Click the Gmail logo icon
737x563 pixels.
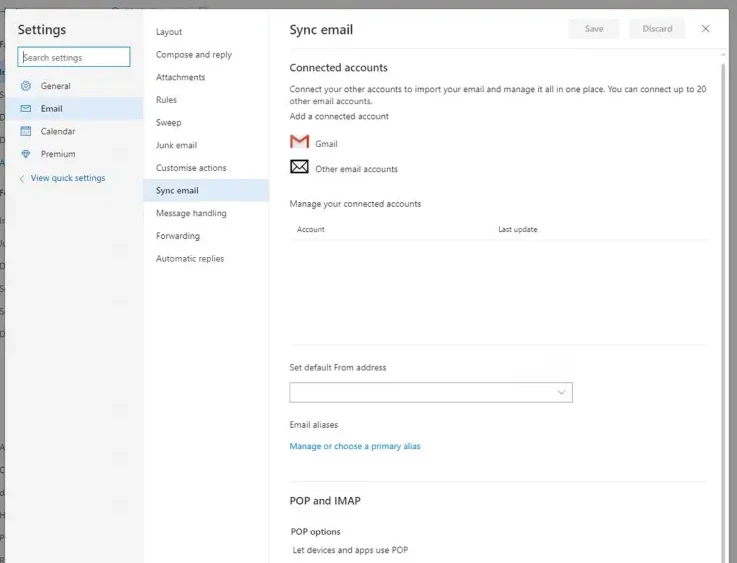(x=299, y=141)
